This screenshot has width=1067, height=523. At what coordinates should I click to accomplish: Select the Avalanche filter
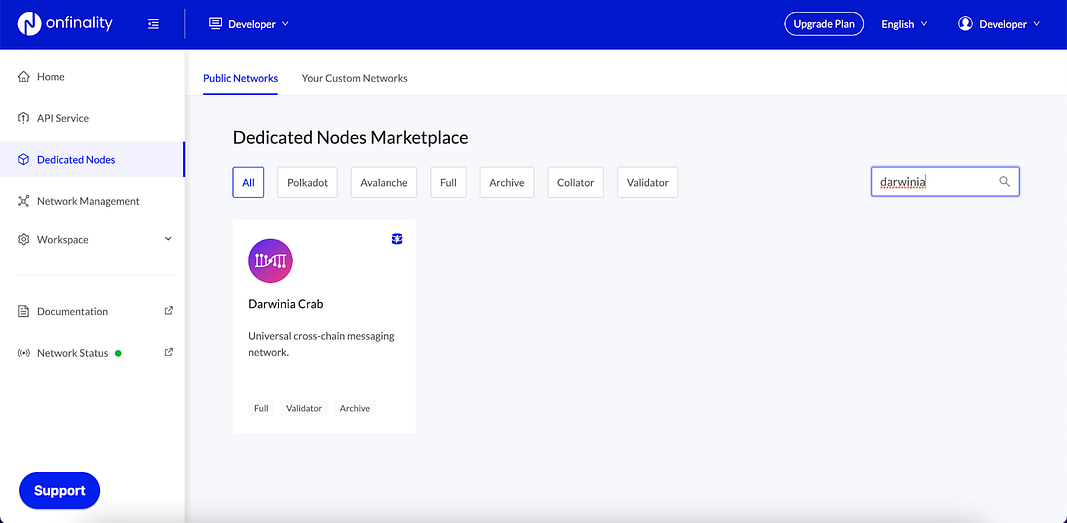(384, 182)
